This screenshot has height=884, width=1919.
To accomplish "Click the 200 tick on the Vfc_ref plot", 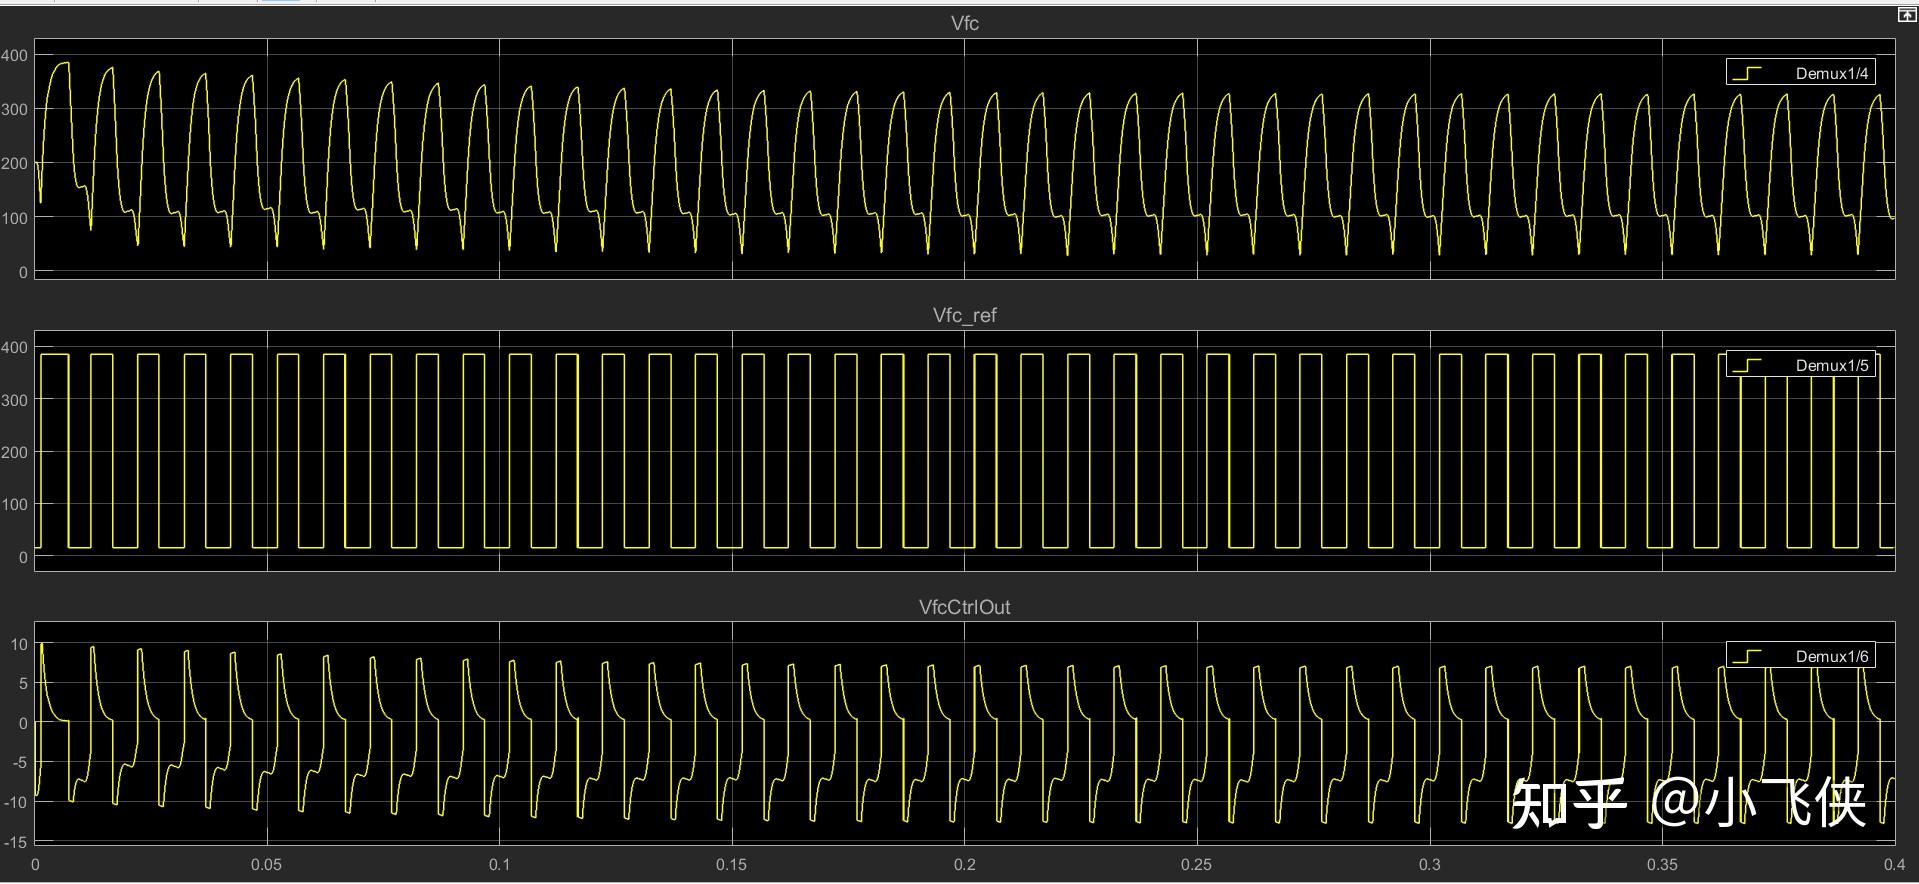I will [x=14, y=452].
